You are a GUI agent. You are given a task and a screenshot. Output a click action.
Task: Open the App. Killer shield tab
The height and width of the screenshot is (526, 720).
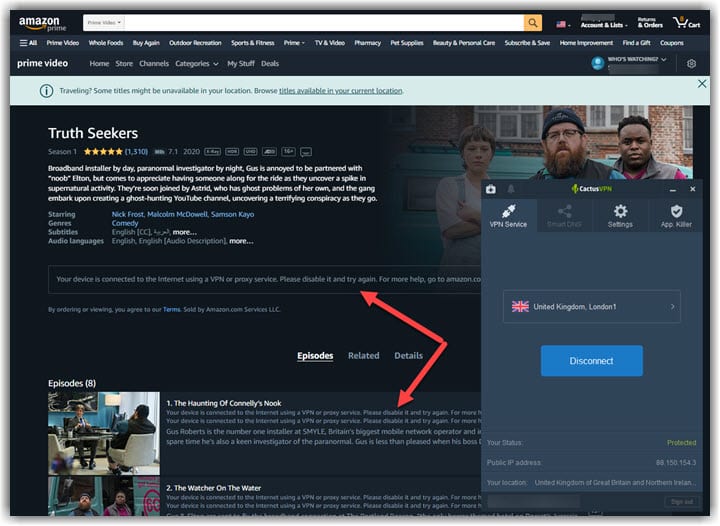[x=676, y=216]
